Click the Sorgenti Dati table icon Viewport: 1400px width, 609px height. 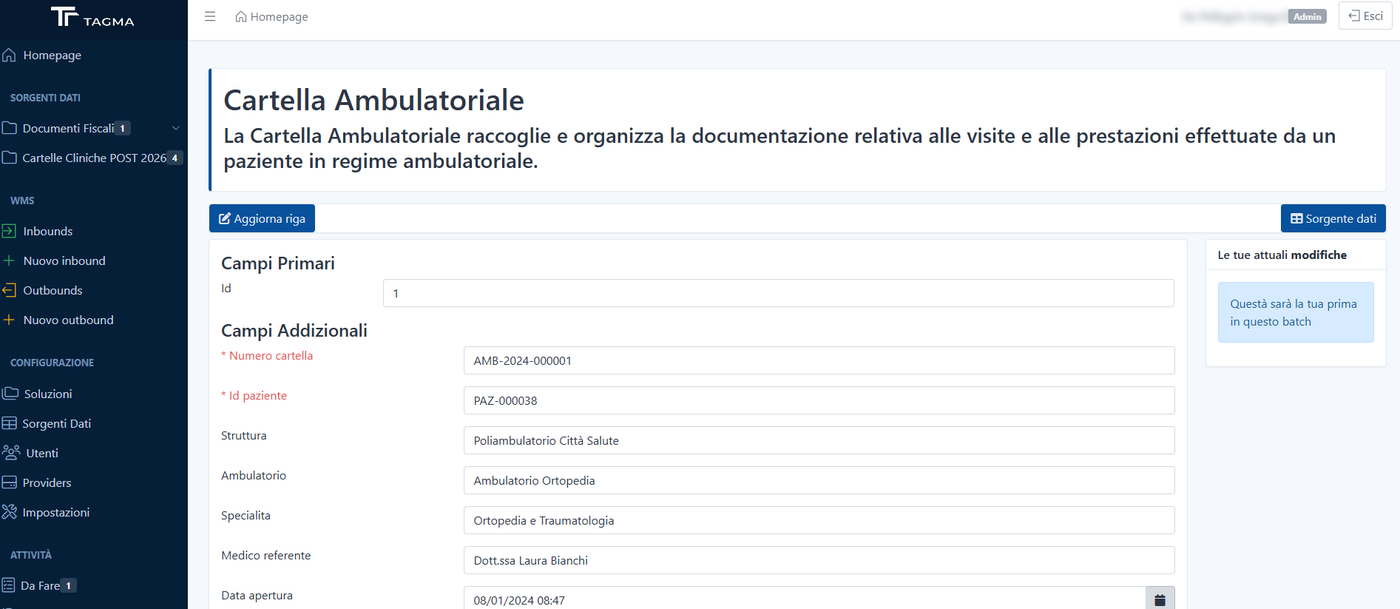coord(9,424)
